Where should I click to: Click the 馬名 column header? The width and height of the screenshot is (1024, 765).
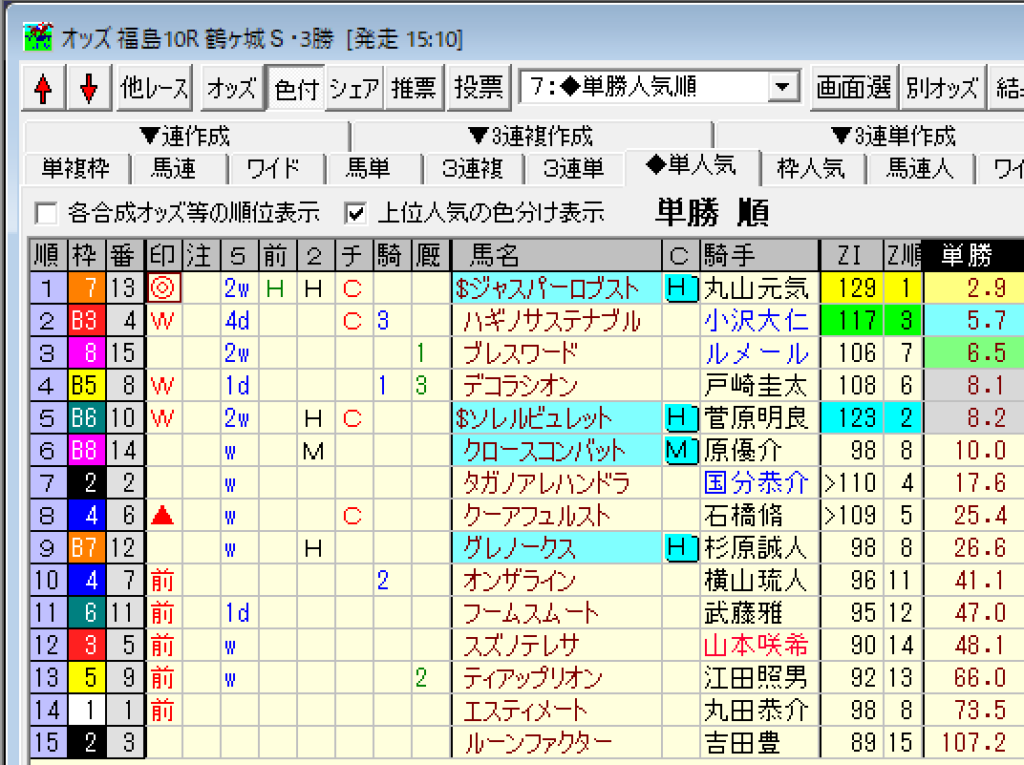tap(556, 255)
